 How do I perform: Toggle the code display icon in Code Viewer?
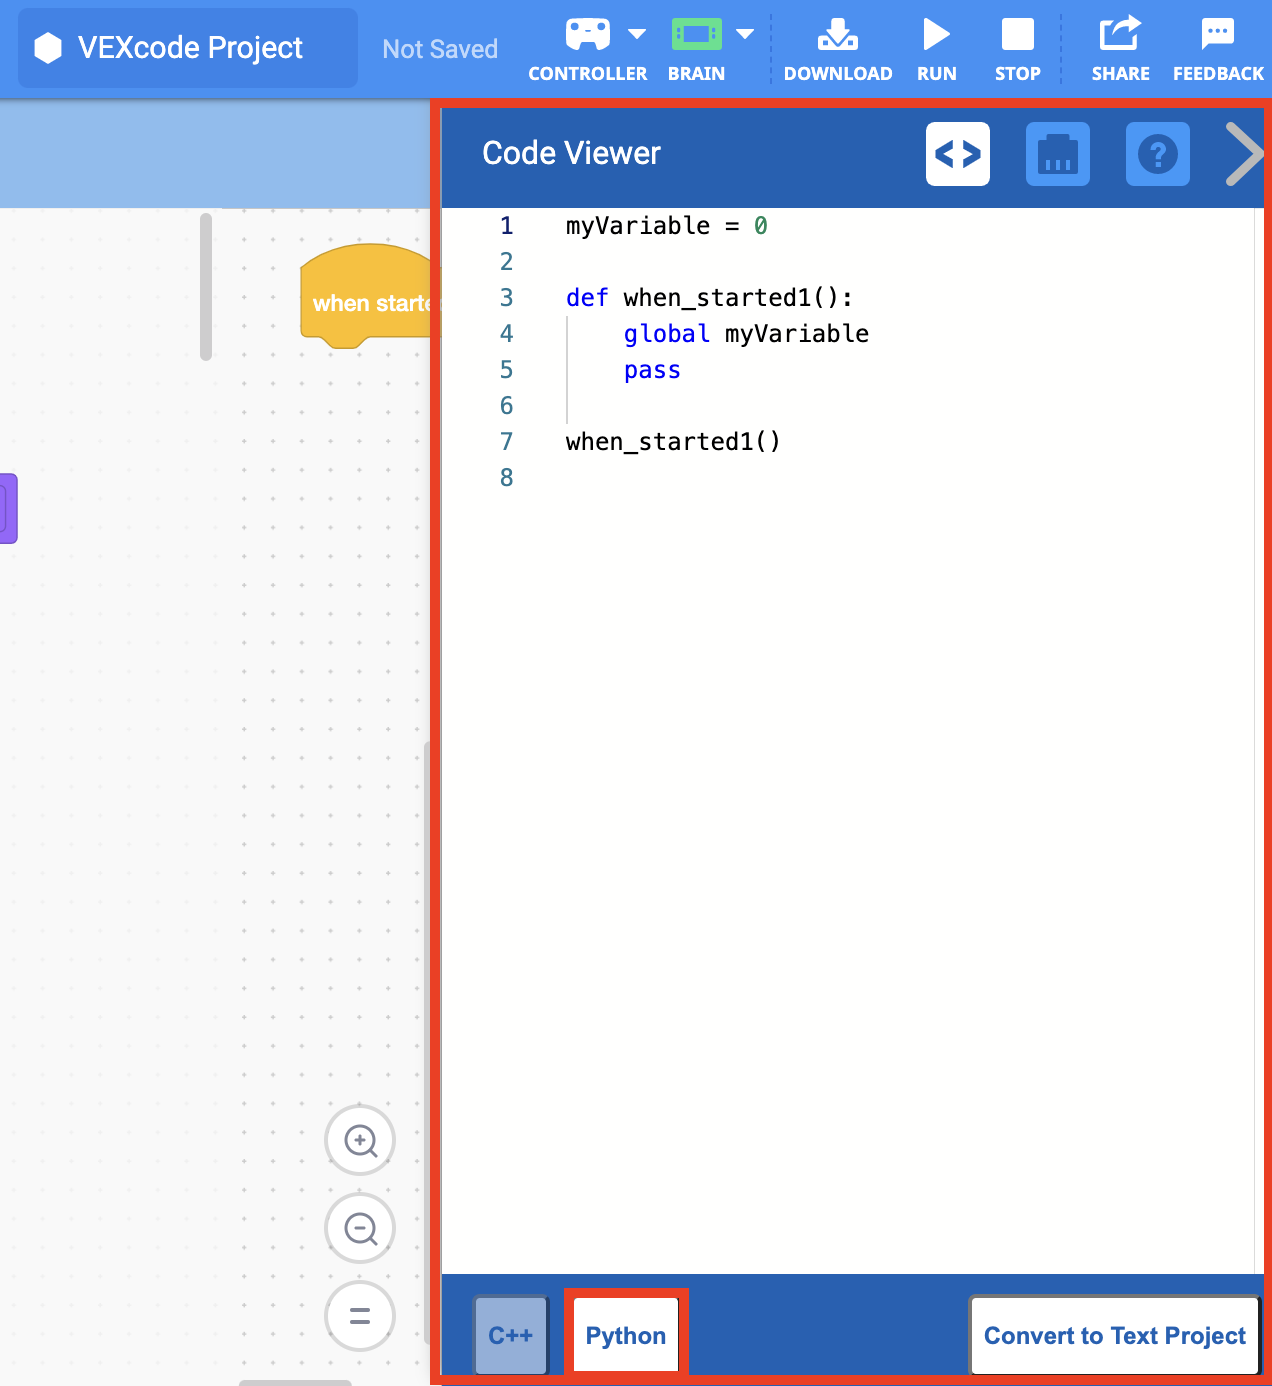click(x=957, y=154)
